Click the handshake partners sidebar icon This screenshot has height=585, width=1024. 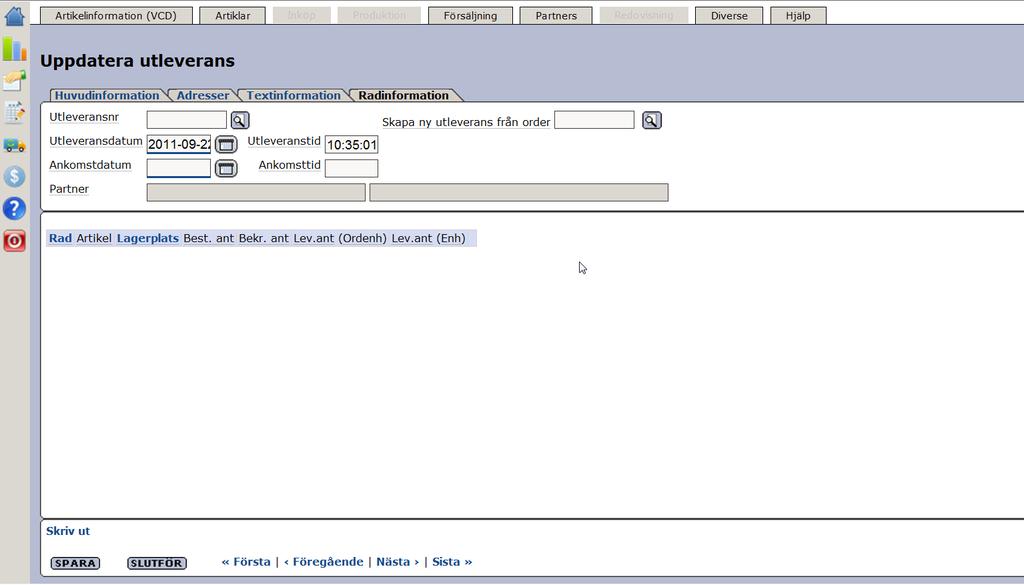click(x=14, y=80)
